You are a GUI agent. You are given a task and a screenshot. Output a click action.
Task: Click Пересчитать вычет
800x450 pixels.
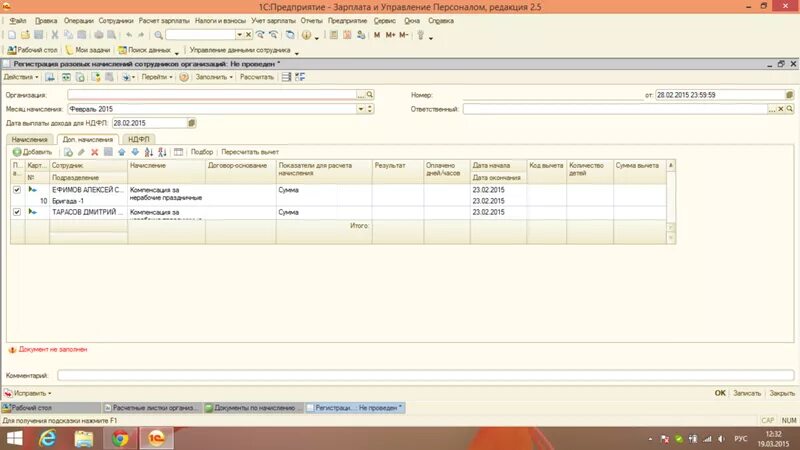click(x=250, y=152)
